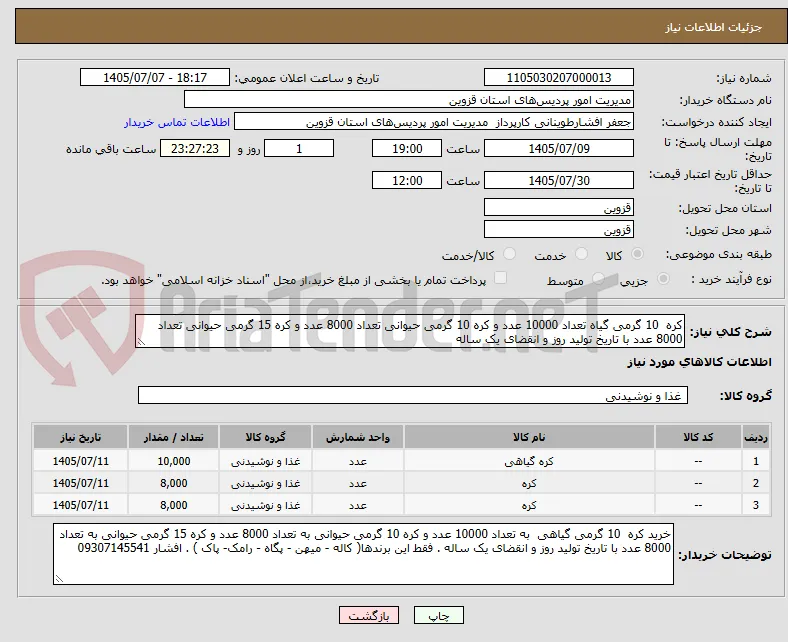Click the کد کالا column header
Image resolution: width=788 pixels, height=642 pixels.
[x=698, y=437]
